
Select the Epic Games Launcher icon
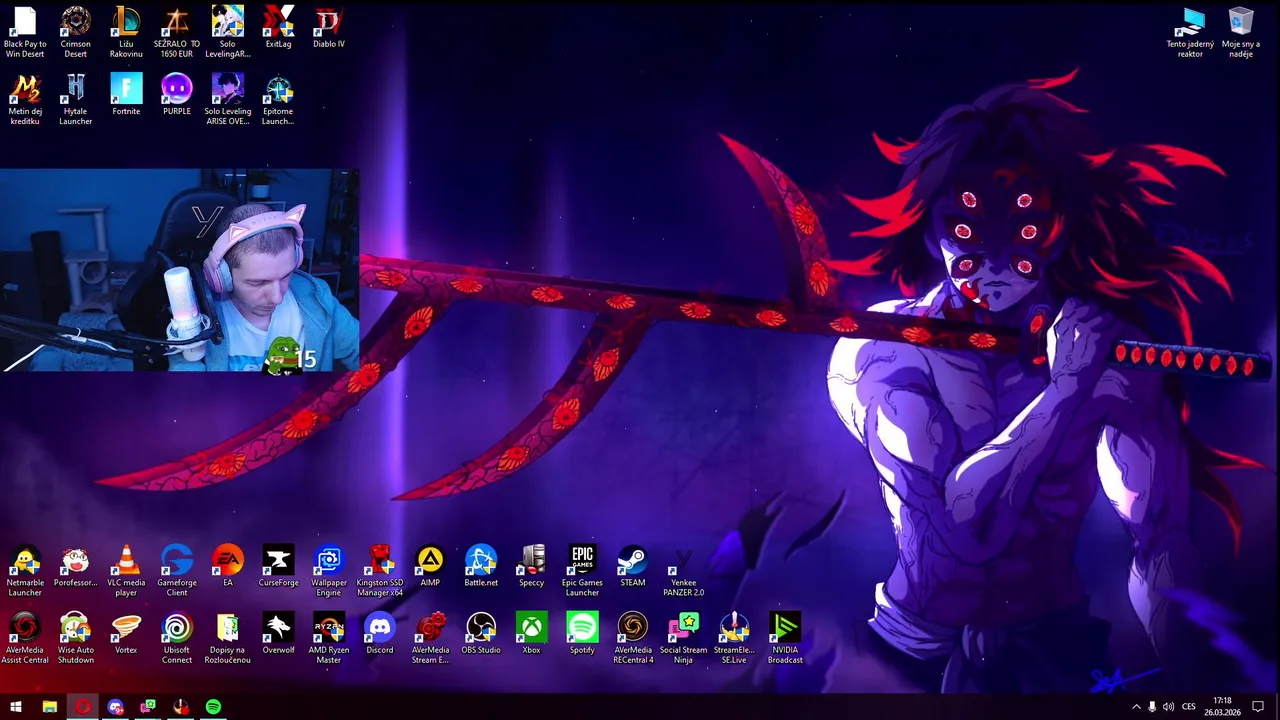tap(582, 571)
